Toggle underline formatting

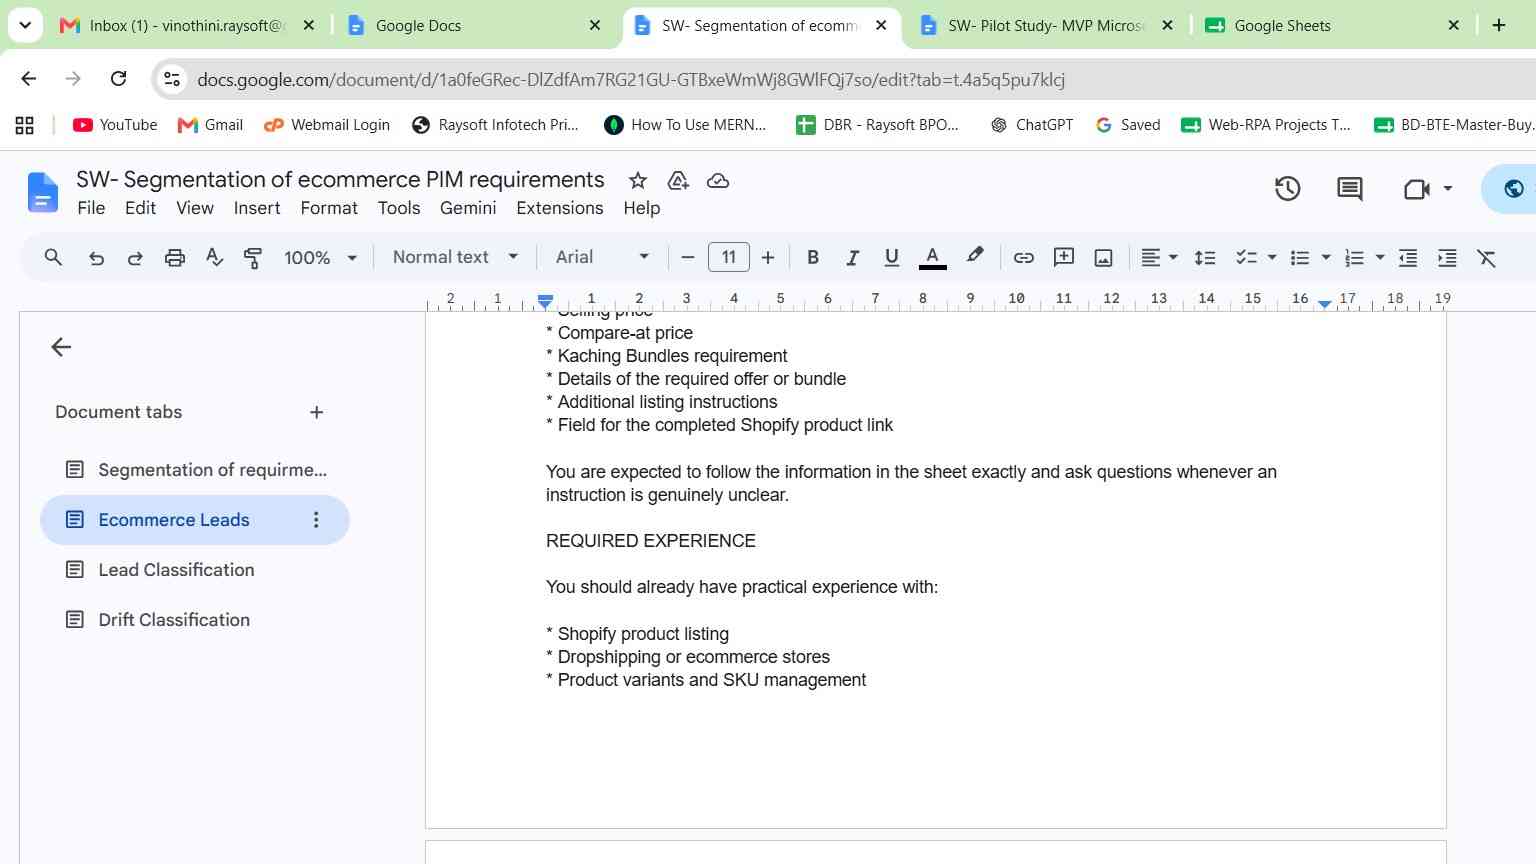tap(891, 257)
